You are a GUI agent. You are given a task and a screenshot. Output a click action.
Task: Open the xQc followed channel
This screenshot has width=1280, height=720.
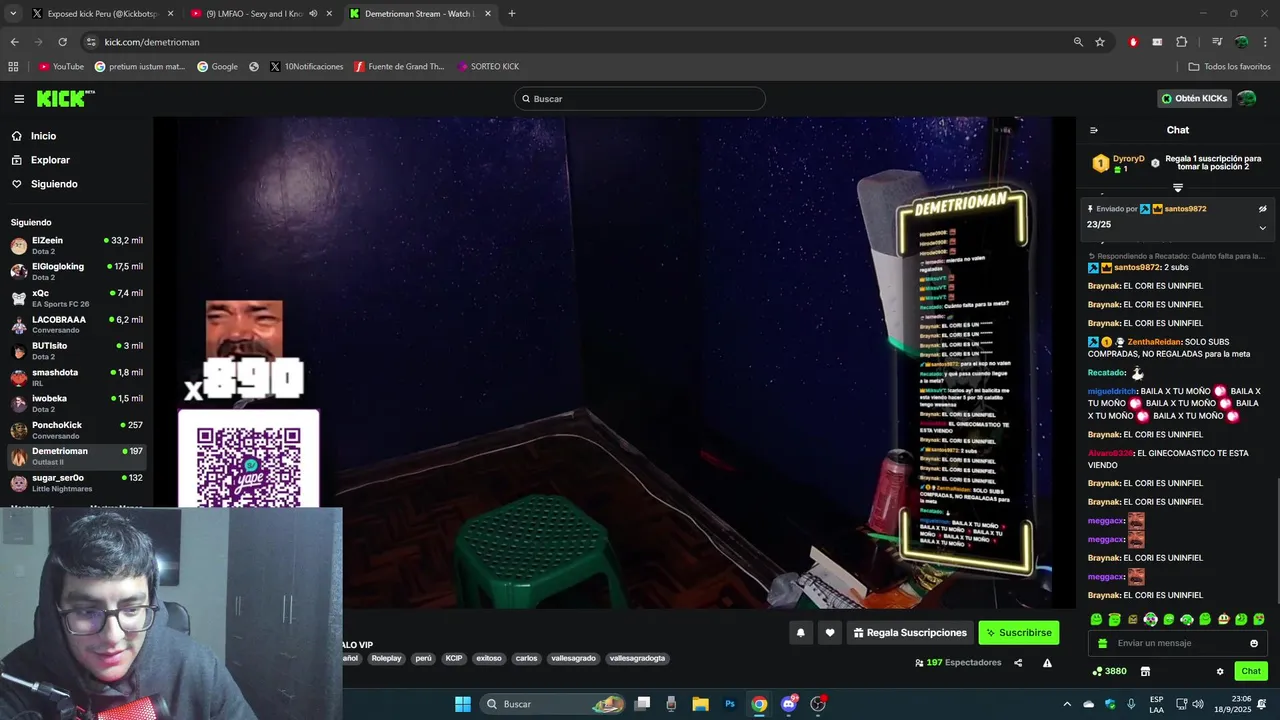76,298
